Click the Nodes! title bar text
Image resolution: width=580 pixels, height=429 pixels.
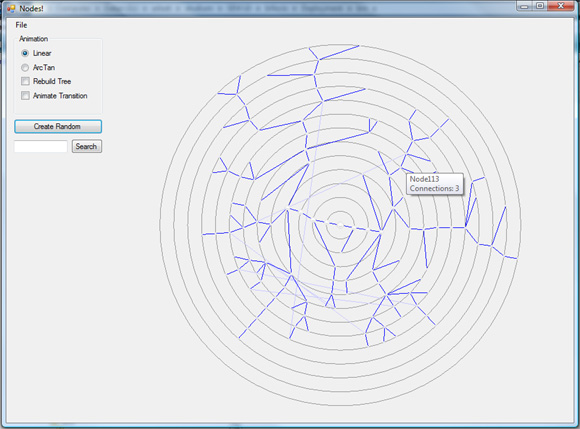pos(31,8)
